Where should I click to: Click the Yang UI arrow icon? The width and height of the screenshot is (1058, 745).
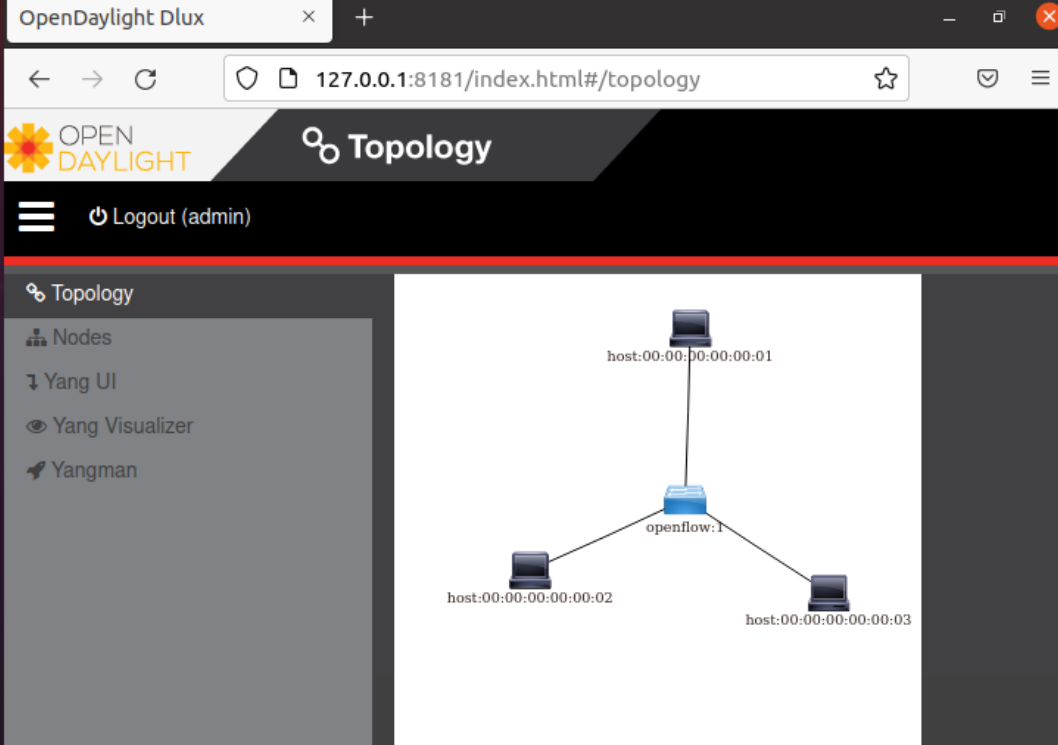click(x=32, y=382)
